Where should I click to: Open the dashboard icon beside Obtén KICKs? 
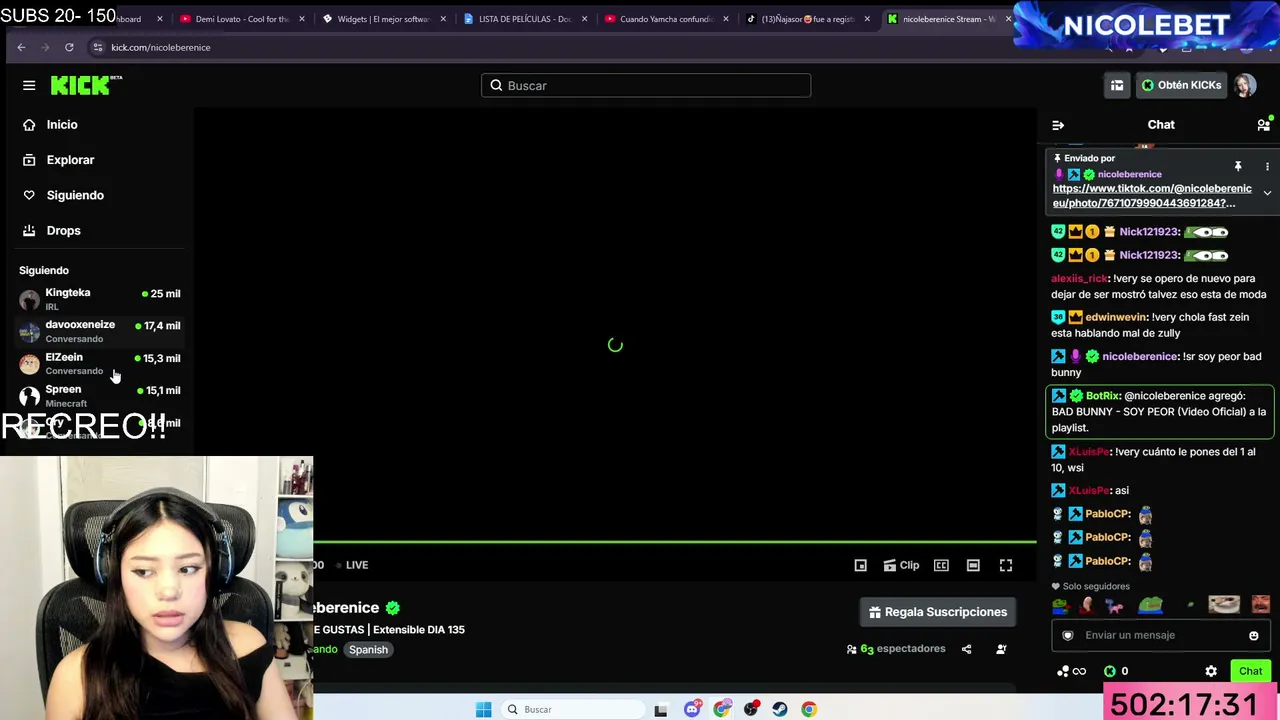(1117, 85)
